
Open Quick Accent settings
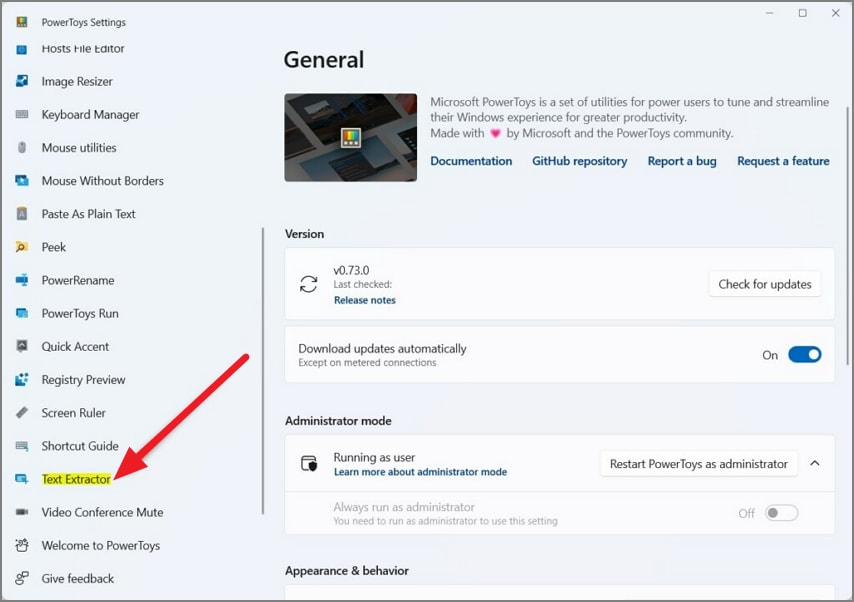(75, 346)
